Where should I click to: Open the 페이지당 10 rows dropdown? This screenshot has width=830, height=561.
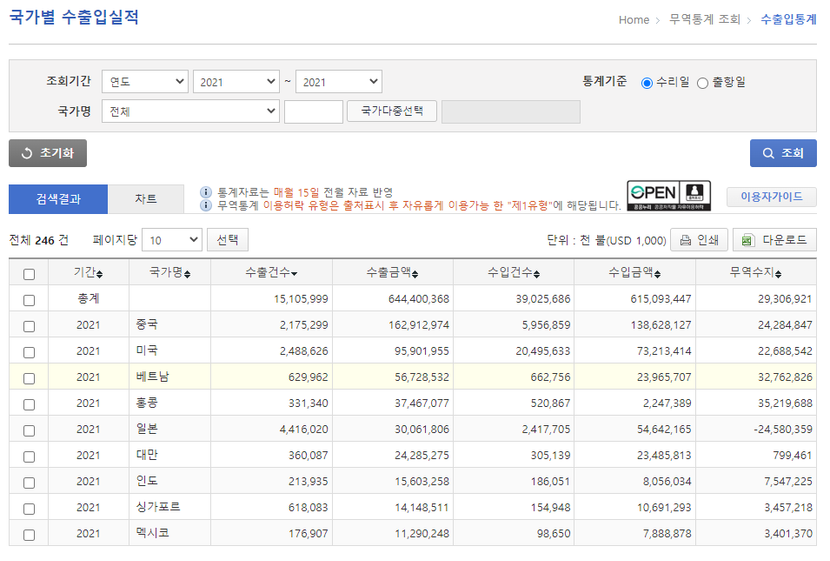coord(172,240)
